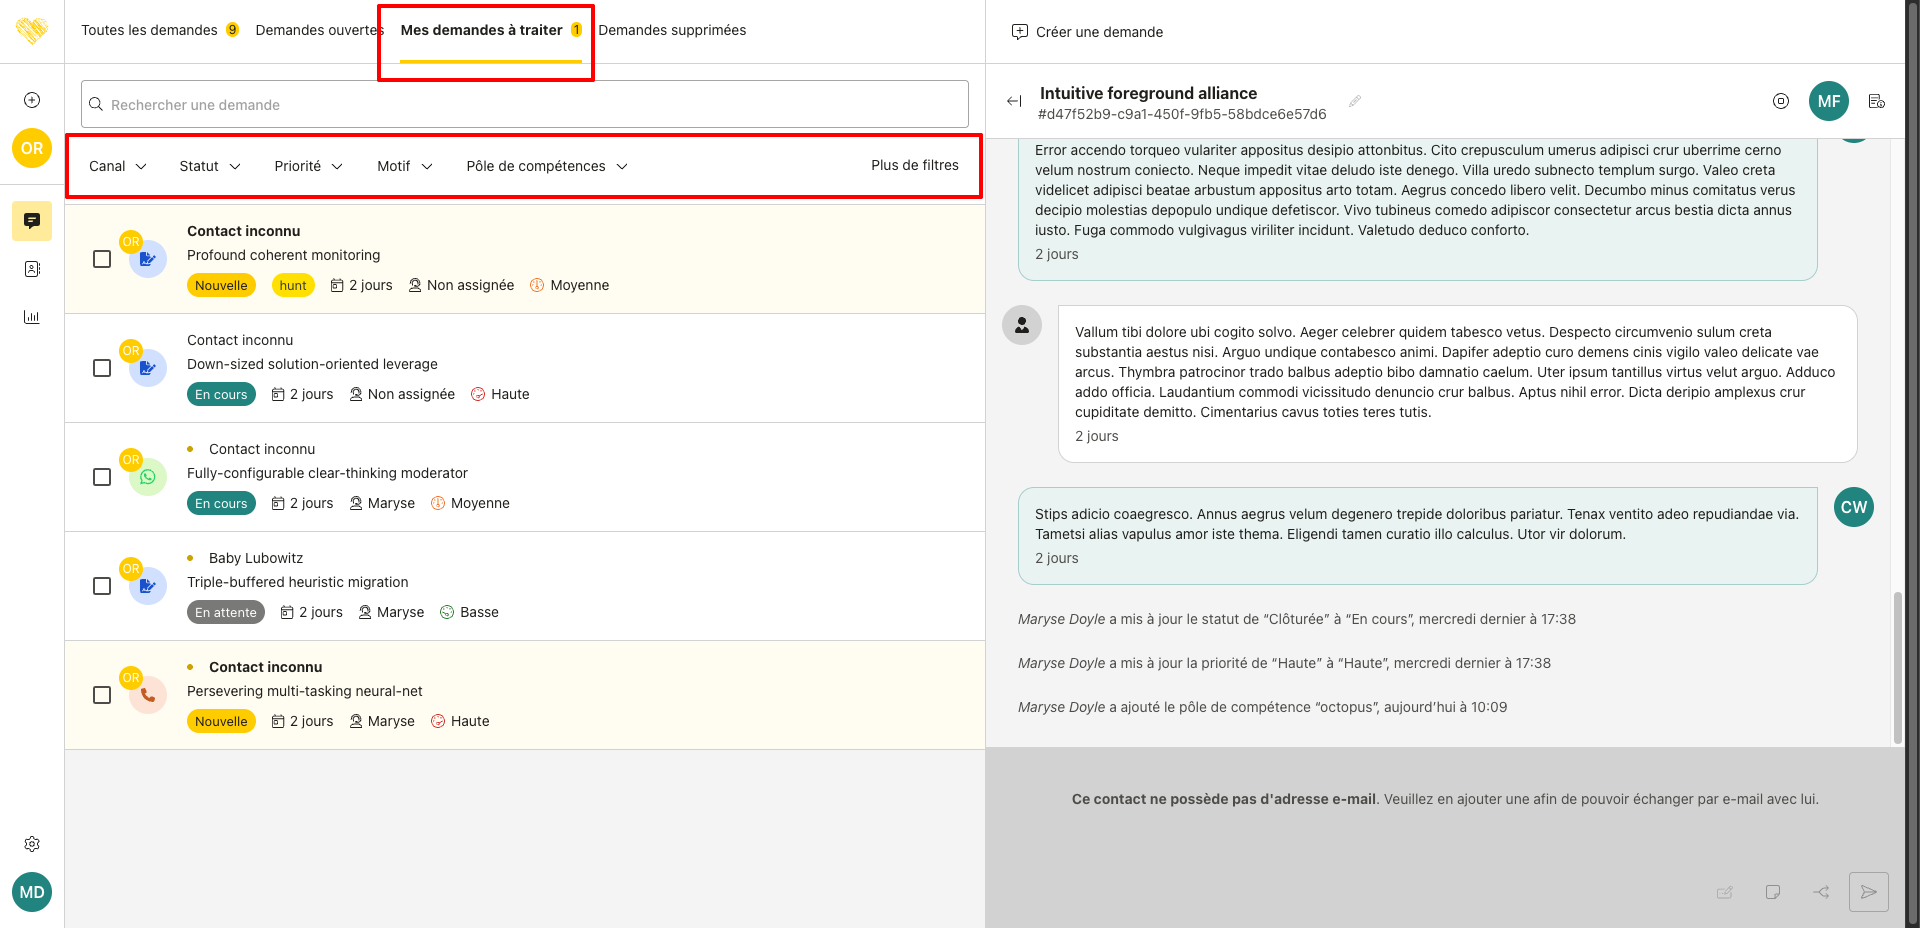This screenshot has width=1920, height=928.
Task: Click the back arrow beside Intuitive foreground alliance
Action: point(1014,101)
